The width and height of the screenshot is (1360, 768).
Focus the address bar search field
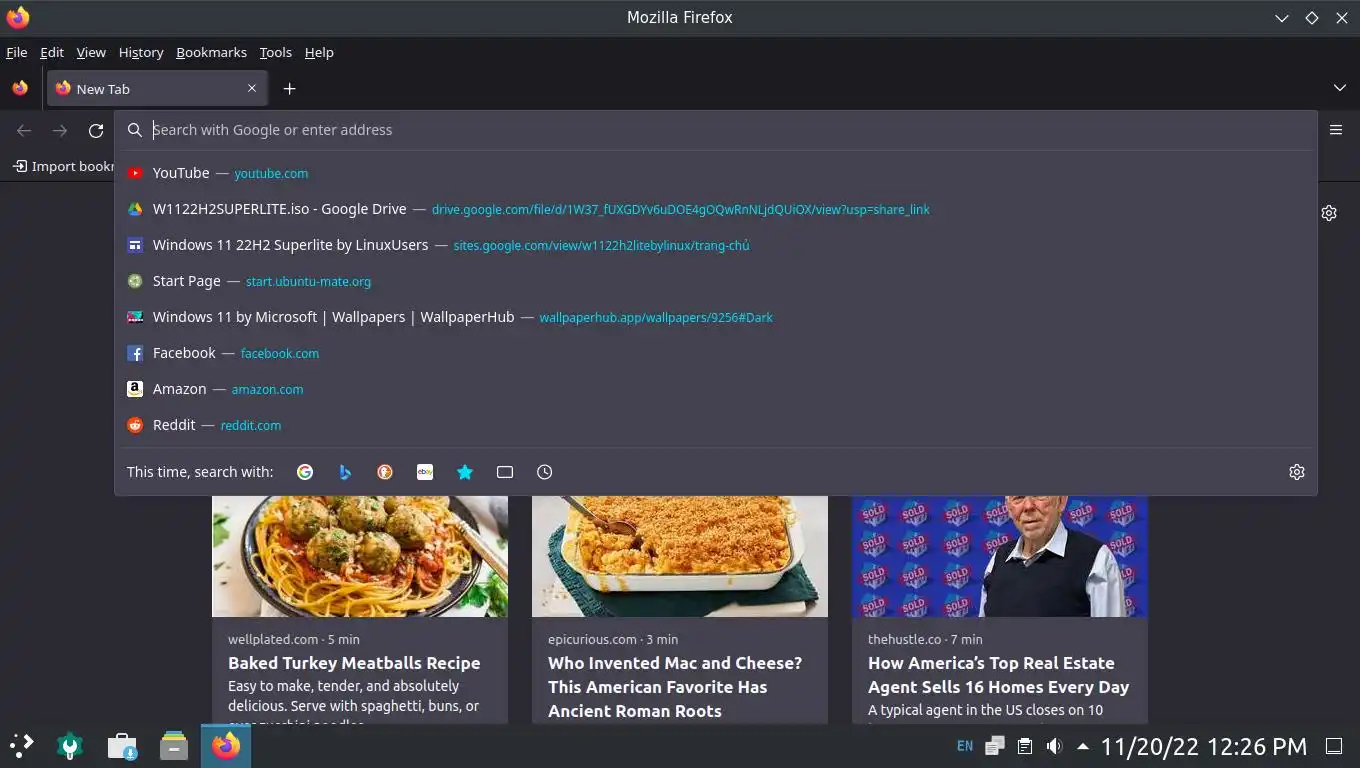(x=716, y=130)
